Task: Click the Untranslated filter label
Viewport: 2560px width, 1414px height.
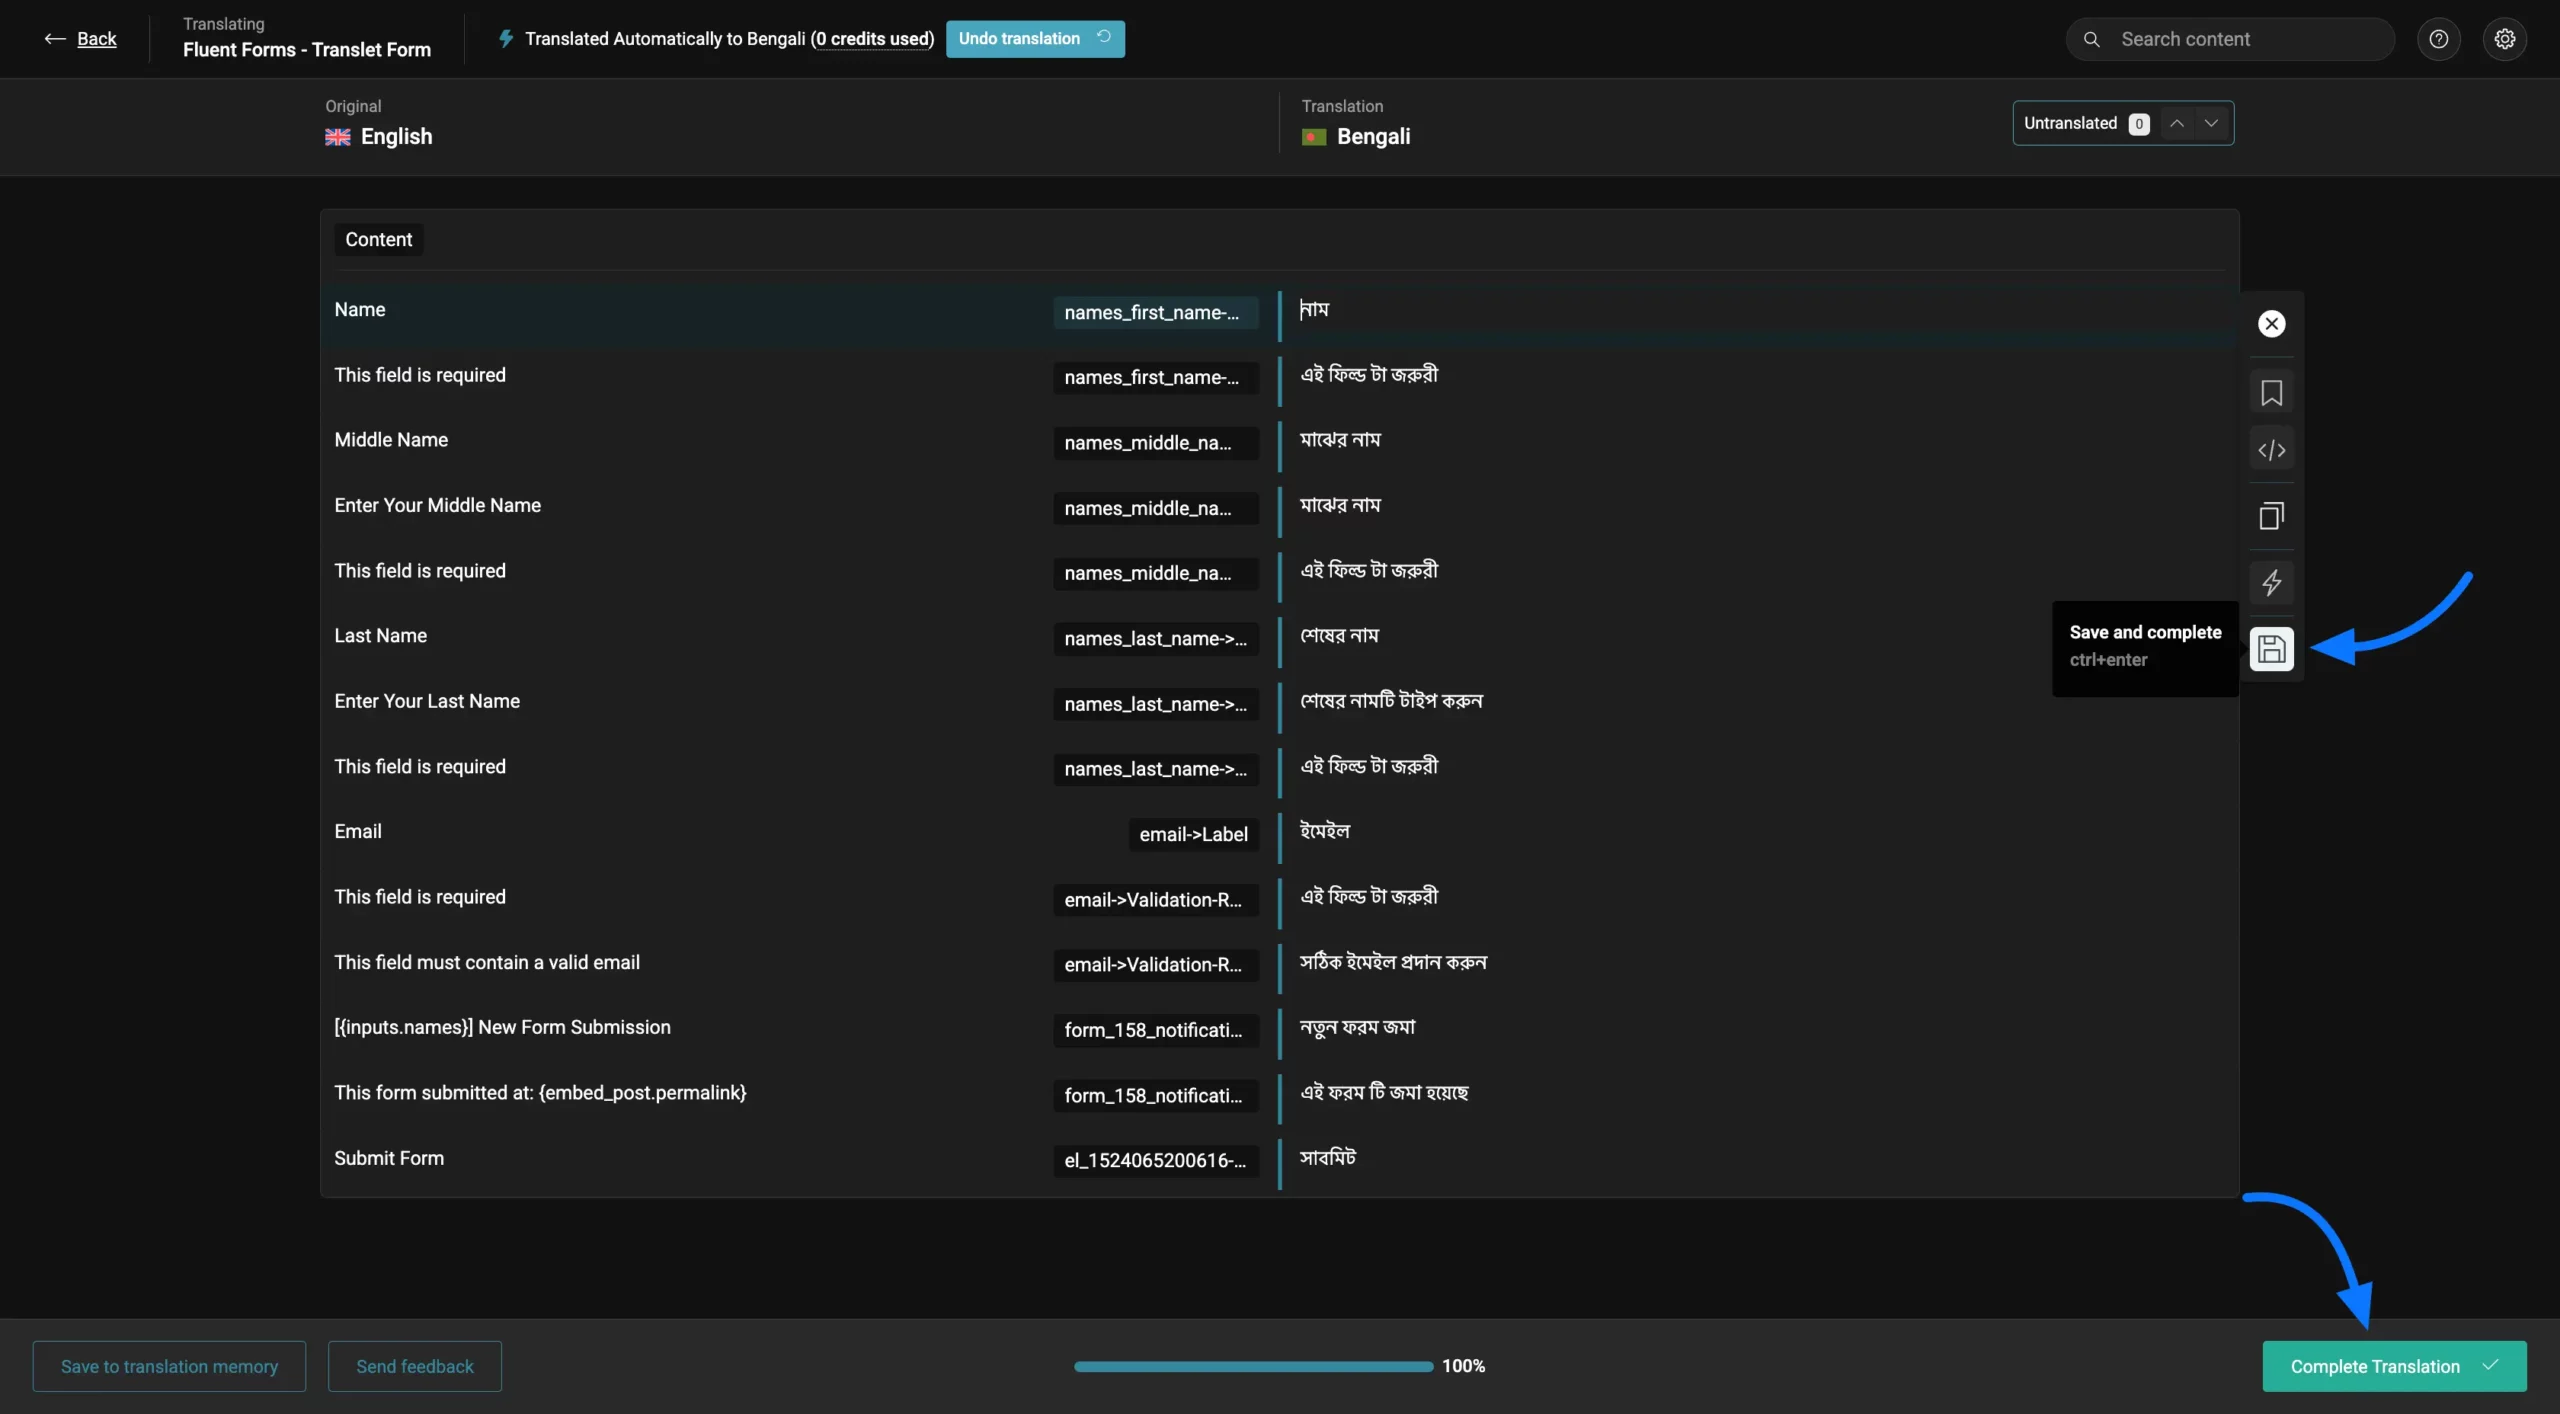Action: tap(2070, 123)
